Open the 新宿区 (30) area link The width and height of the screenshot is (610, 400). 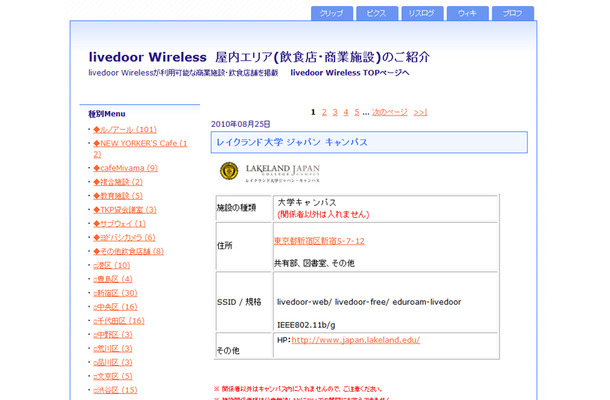tap(115, 293)
